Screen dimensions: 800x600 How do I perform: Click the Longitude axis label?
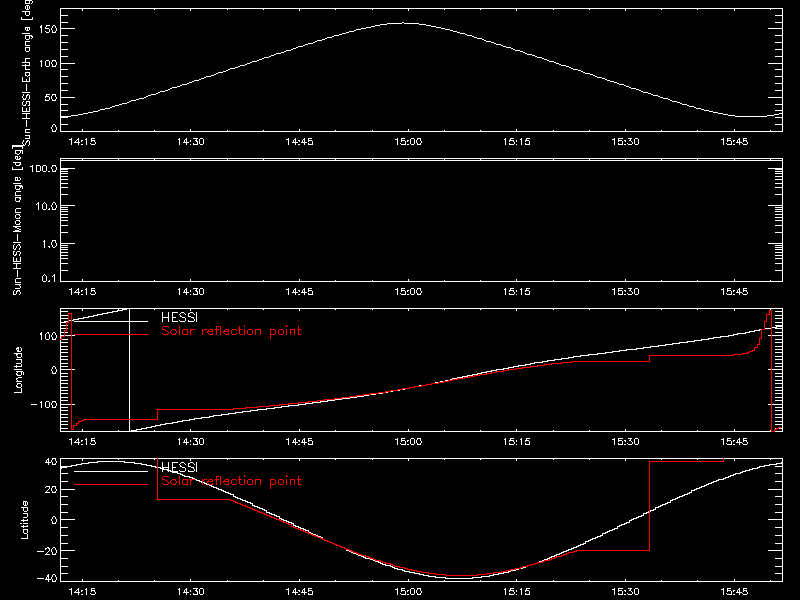coord(18,370)
